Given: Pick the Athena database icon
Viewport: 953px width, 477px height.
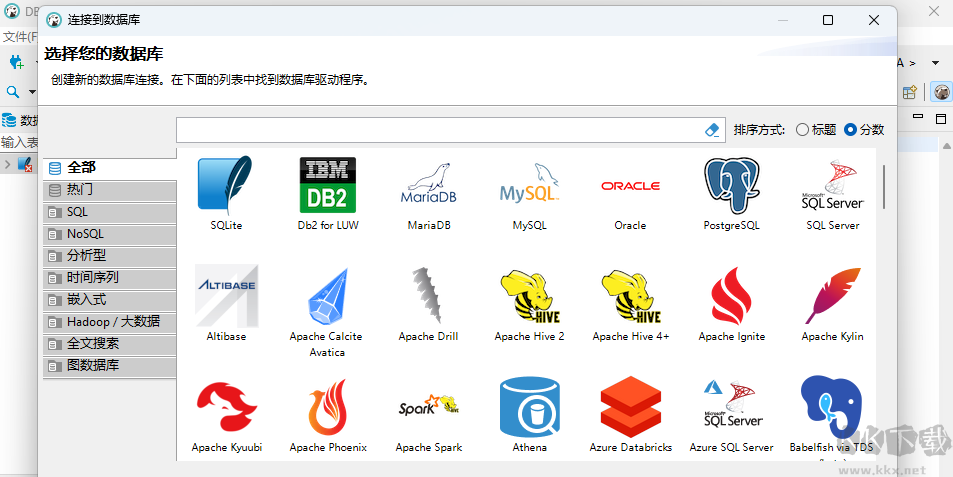Looking at the screenshot, I should click(x=529, y=407).
